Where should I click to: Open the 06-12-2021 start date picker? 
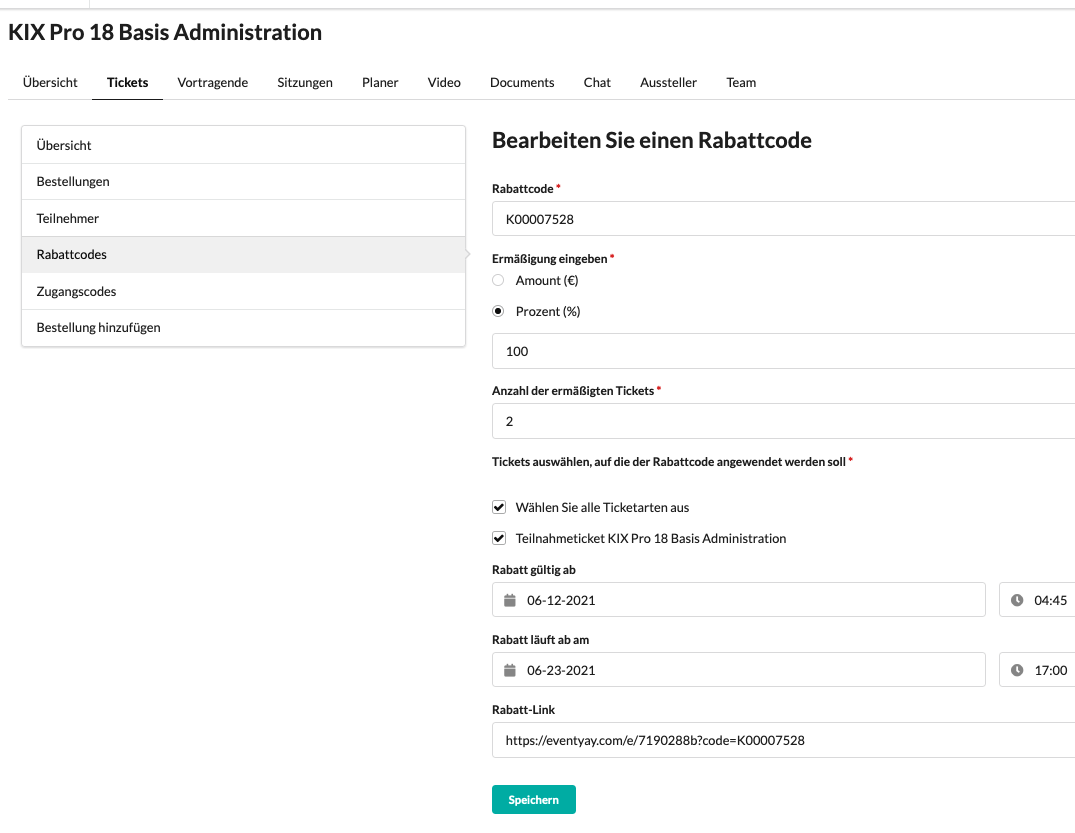(x=738, y=600)
